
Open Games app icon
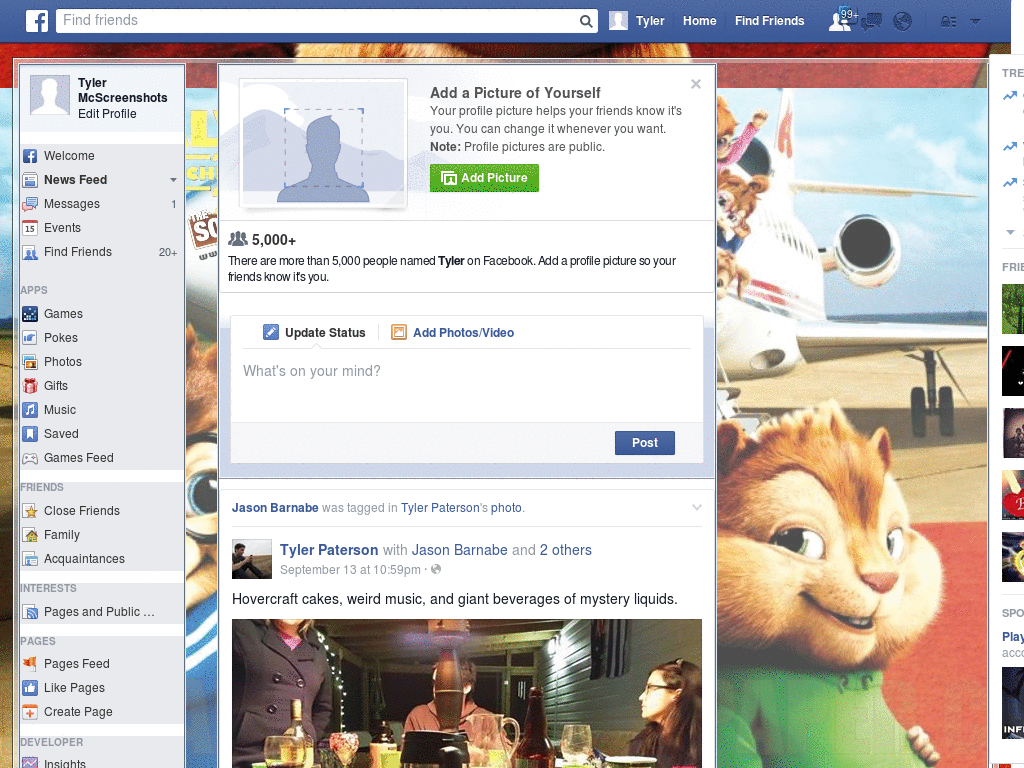[30, 314]
